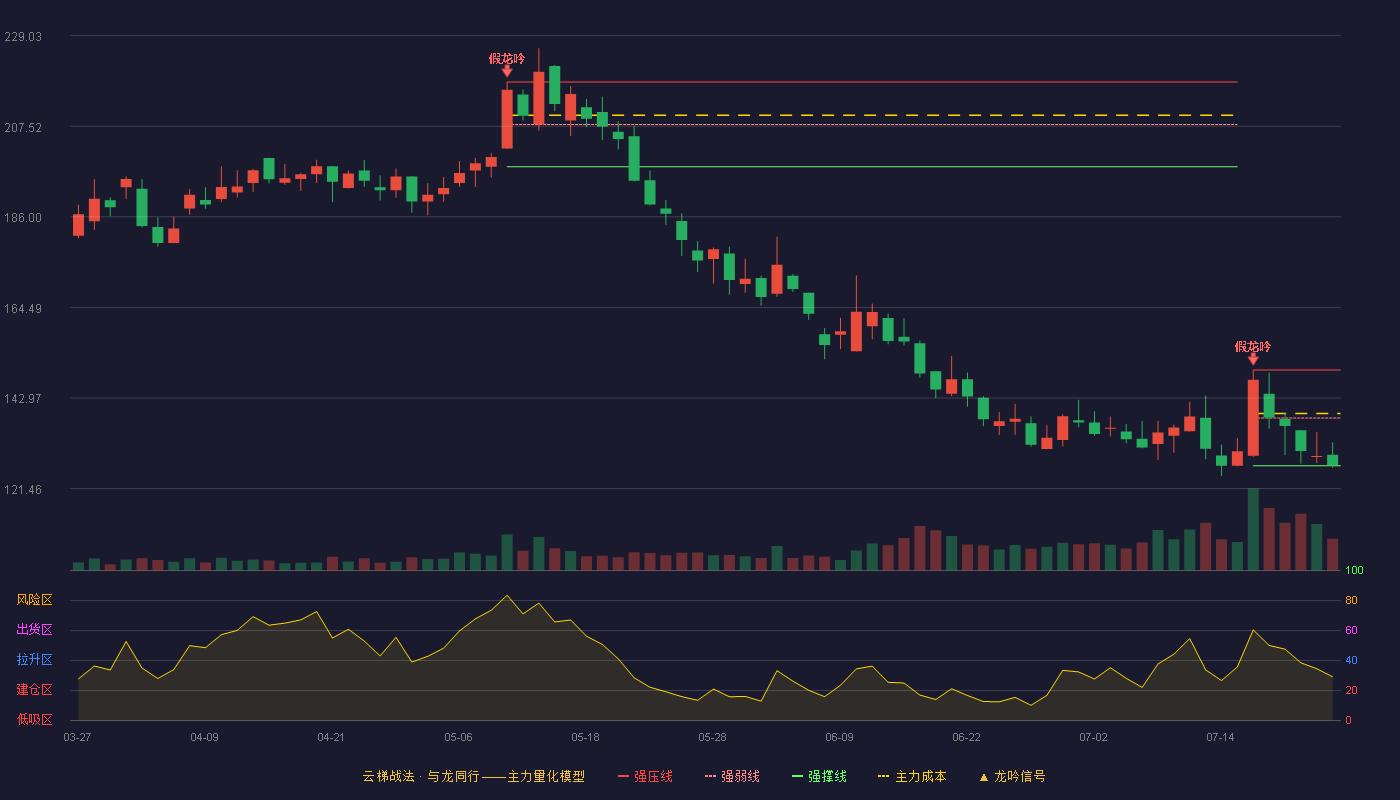Click the 186.00 price axis label
This screenshot has height=800, width=1400.
click(23, 218)
